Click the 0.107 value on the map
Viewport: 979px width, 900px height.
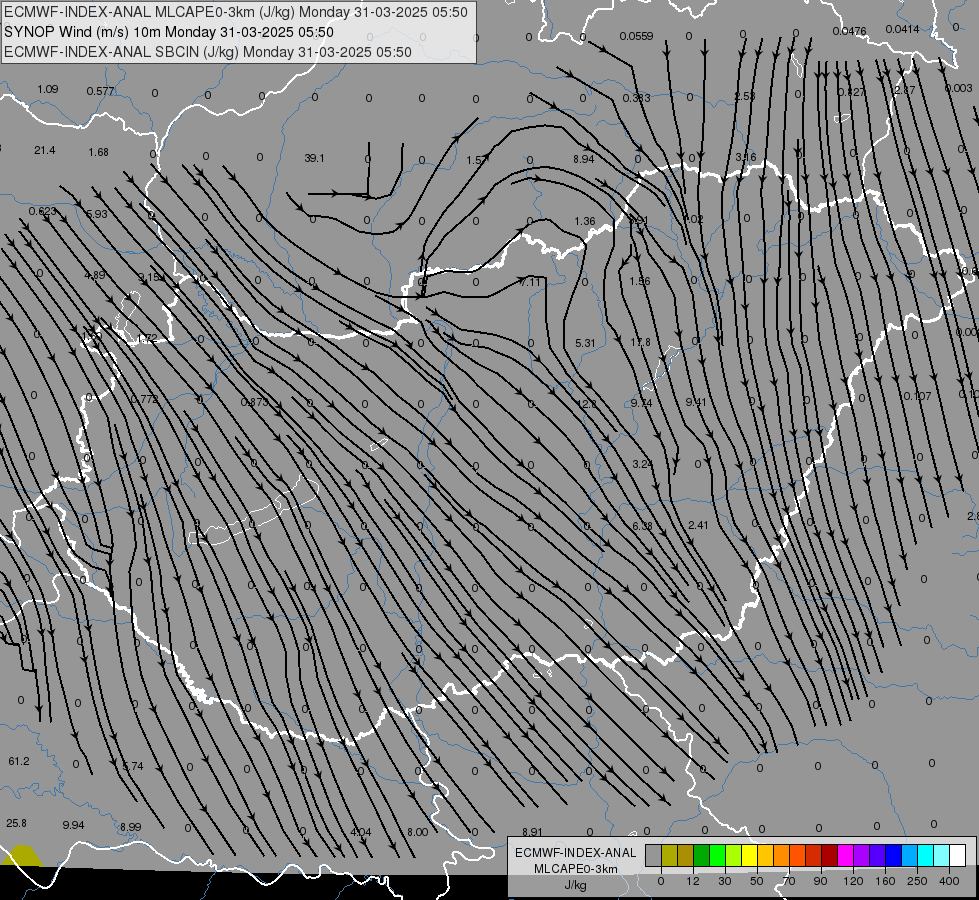tap(917, 396)
